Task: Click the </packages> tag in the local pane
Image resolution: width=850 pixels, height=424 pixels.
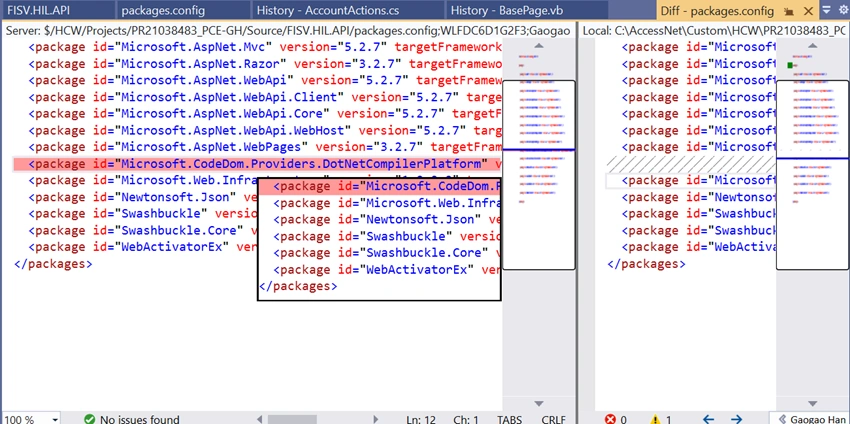Action: pos(646,264)
